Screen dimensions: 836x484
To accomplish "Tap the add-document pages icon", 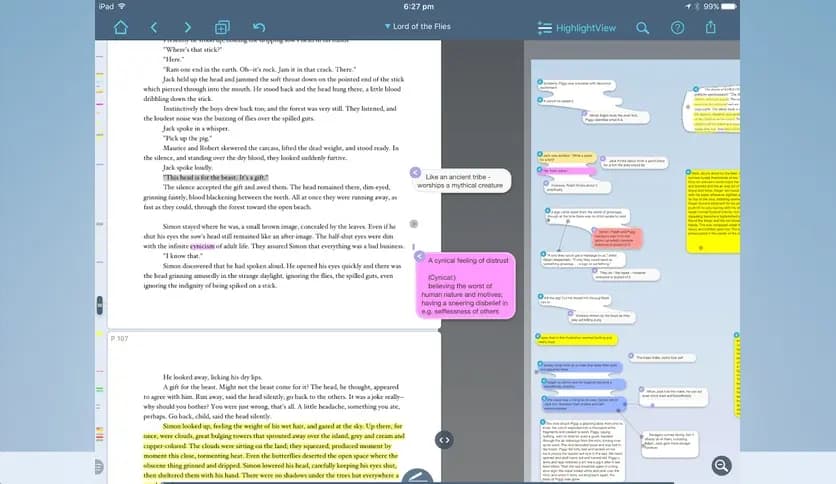I will (x=222, y=27).
